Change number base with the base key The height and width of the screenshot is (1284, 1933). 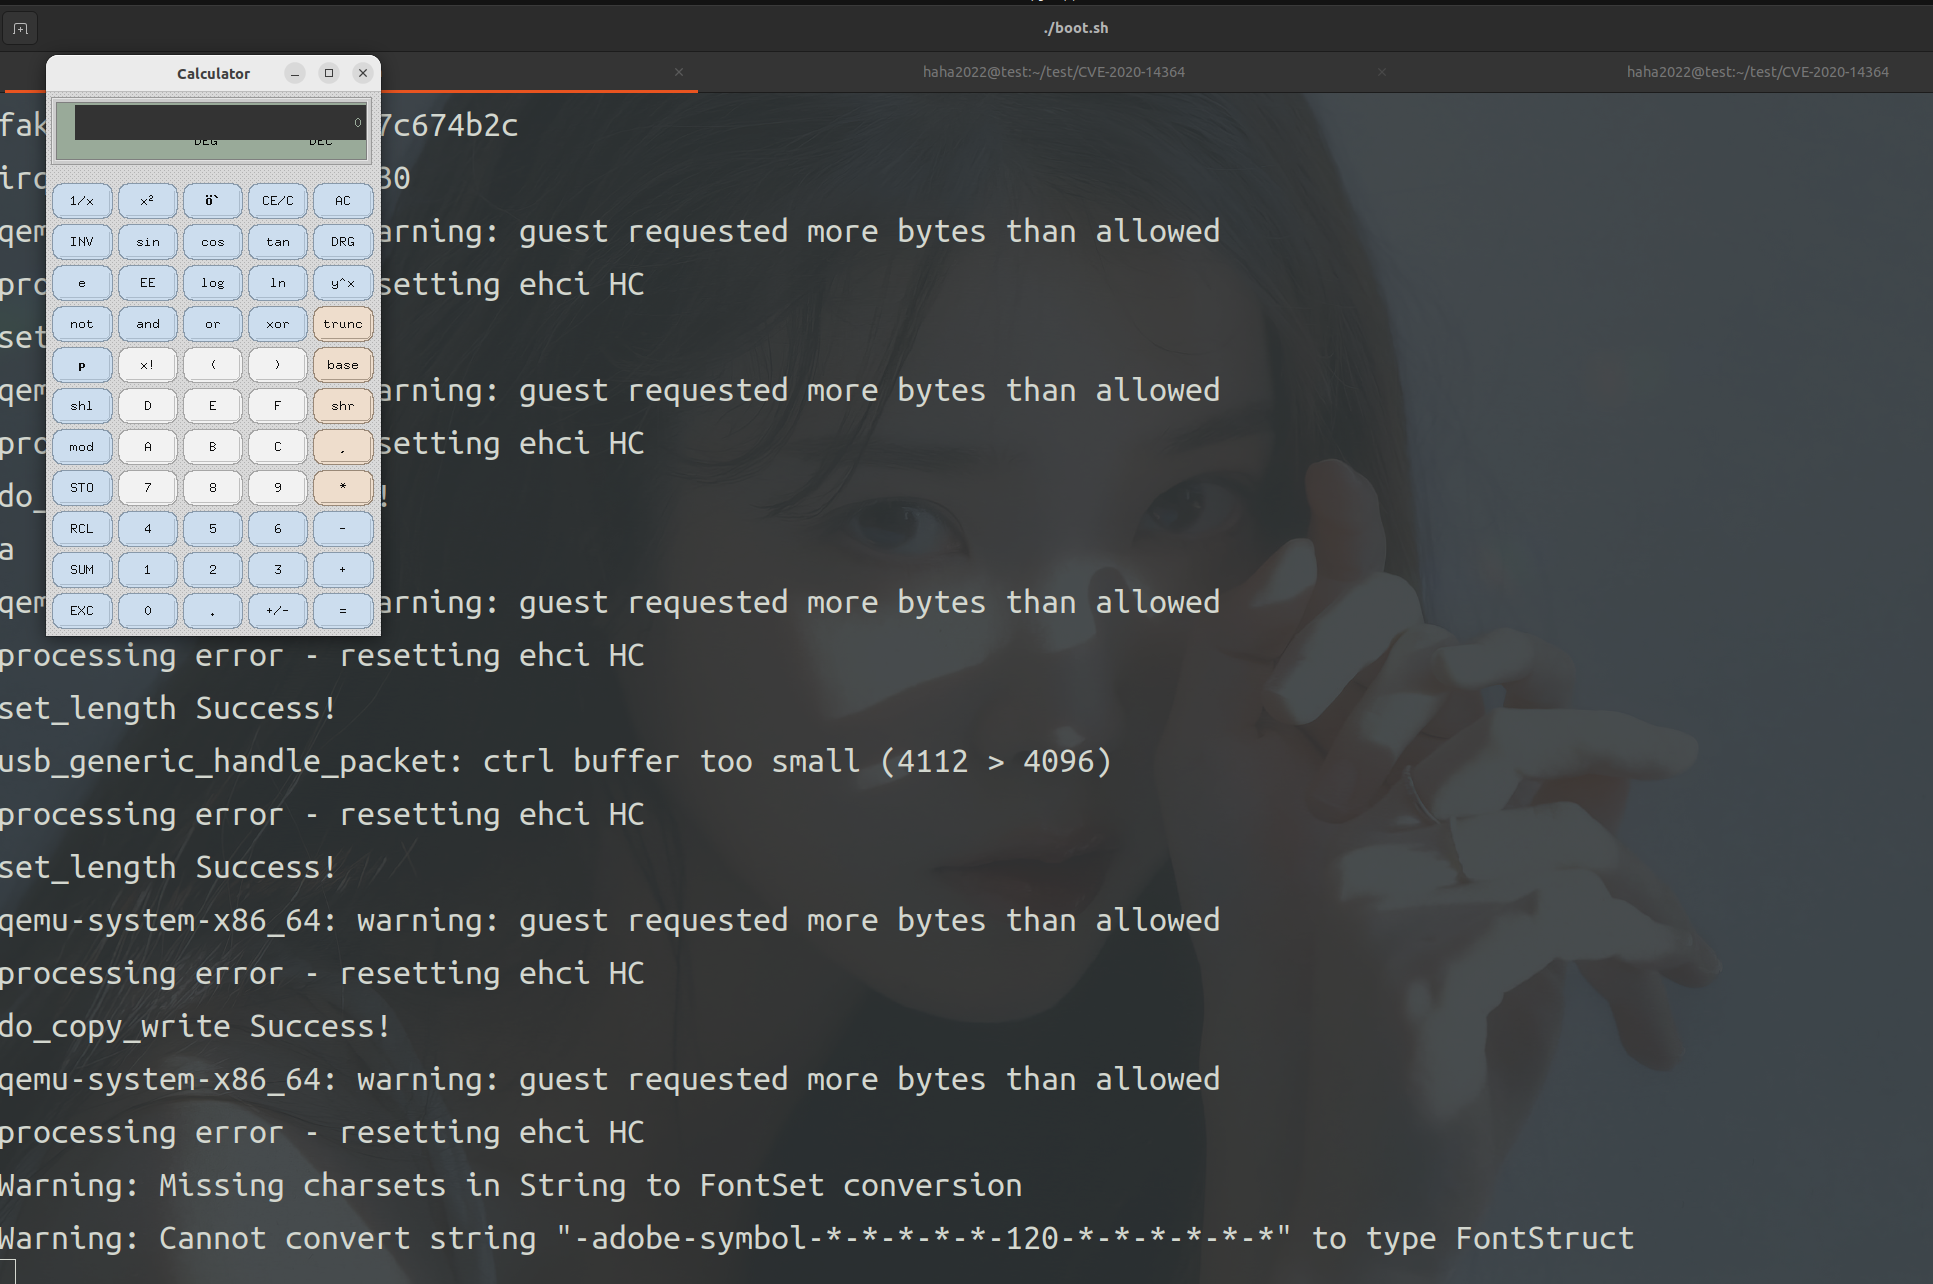click(x=343, y=365)
